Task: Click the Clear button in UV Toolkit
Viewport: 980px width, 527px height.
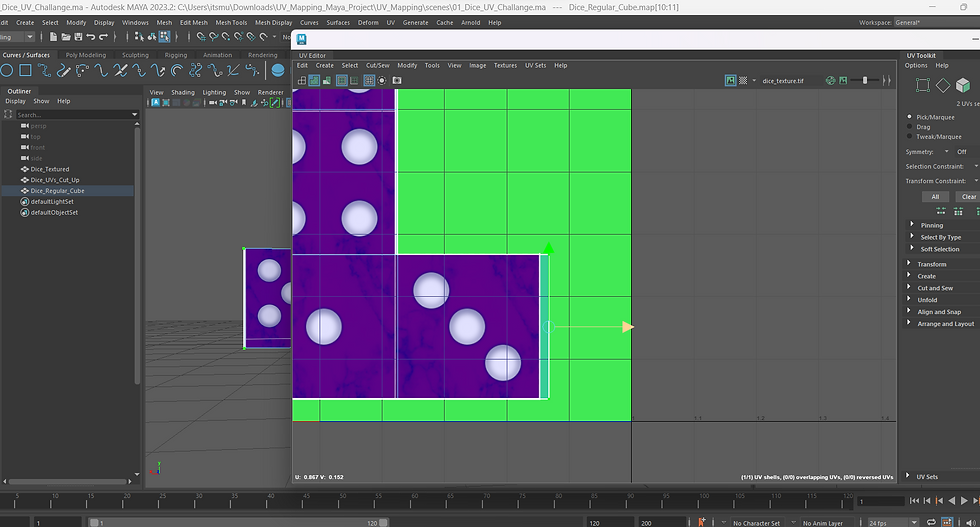Action: click(x=969, y=196)
